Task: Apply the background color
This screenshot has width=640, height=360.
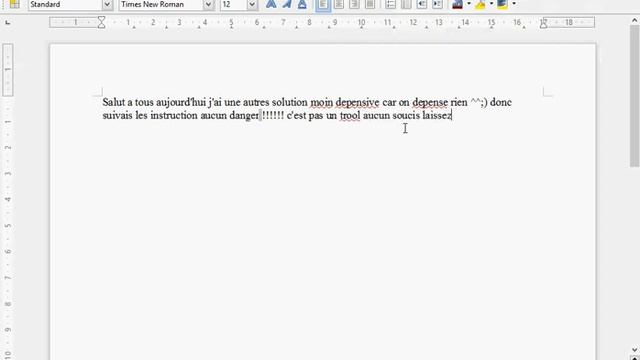Action: coord(502,4)
